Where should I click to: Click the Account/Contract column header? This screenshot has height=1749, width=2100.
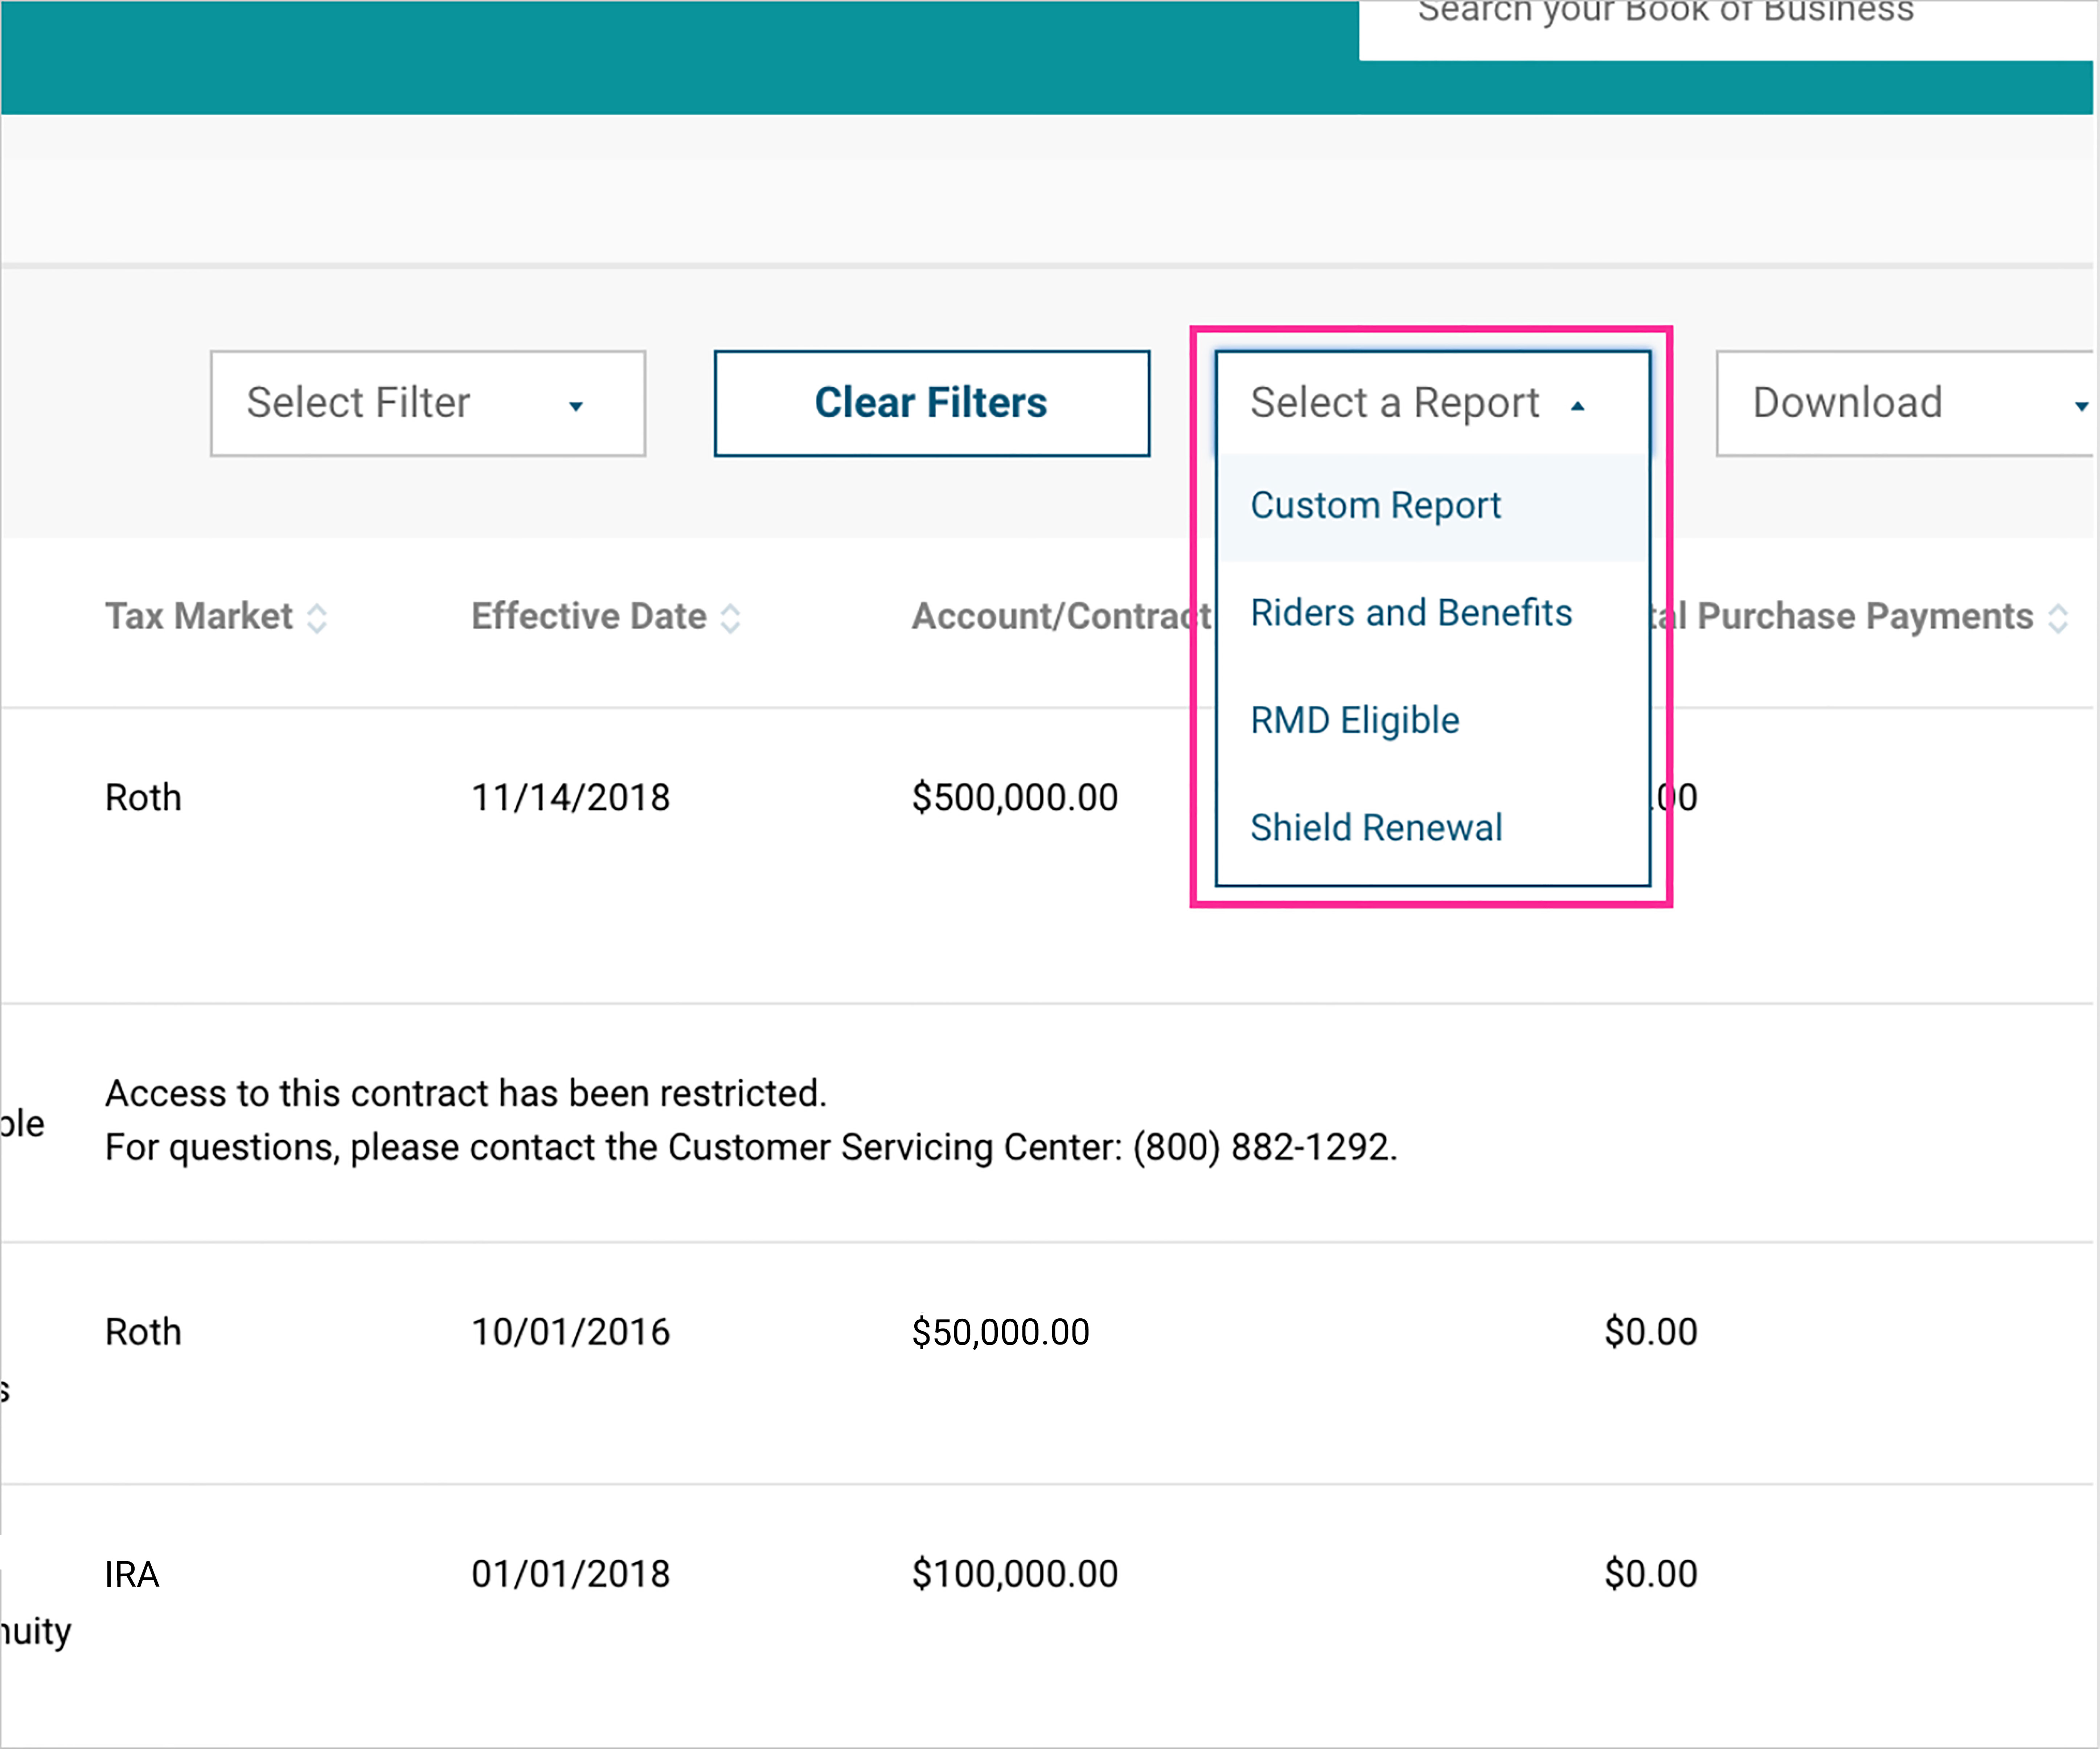1060,616
